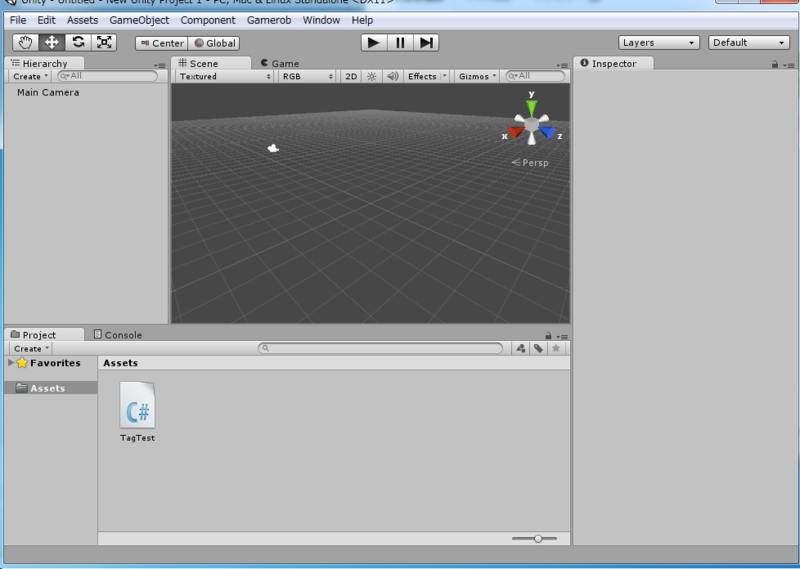The height and width of the screenshot is (569, 800).
Task: Toggle Persp projection label
Action: pos(530,162)
